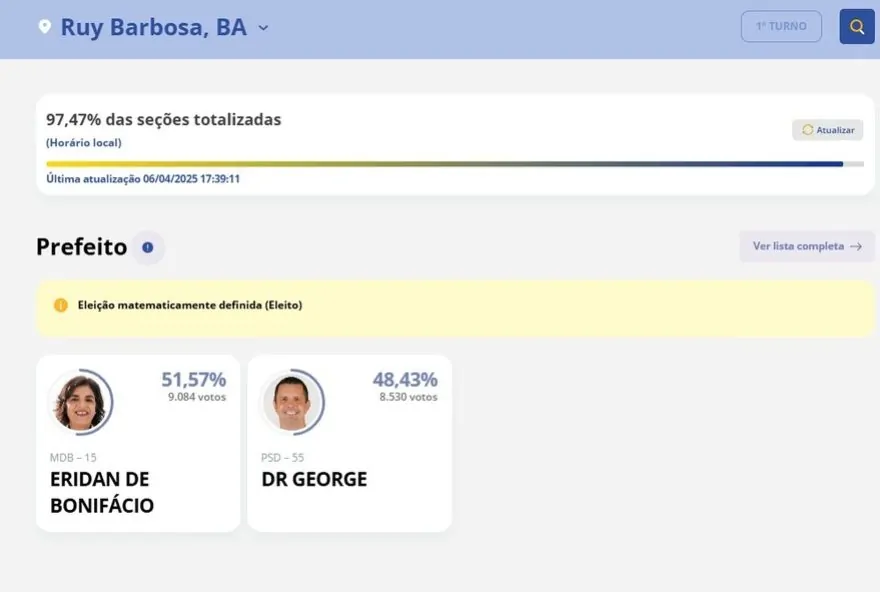This screenshot has height=592, width=880.
Task: Open Eridan de Bonifácio's candidate photo
Action: click(x=80, y=402)
